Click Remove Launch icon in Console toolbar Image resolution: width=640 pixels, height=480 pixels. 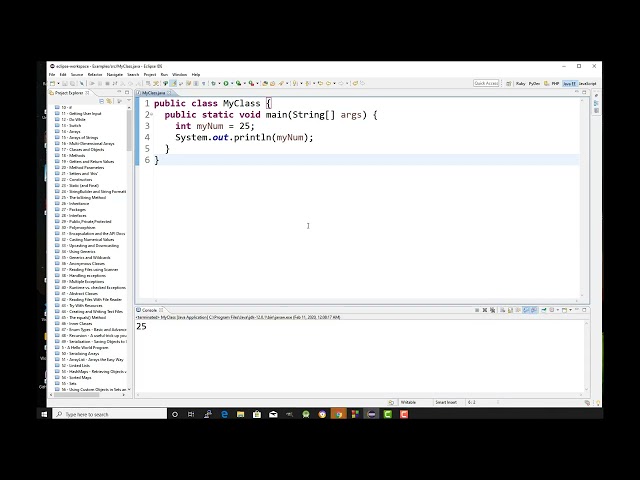[x=485, y=310]
